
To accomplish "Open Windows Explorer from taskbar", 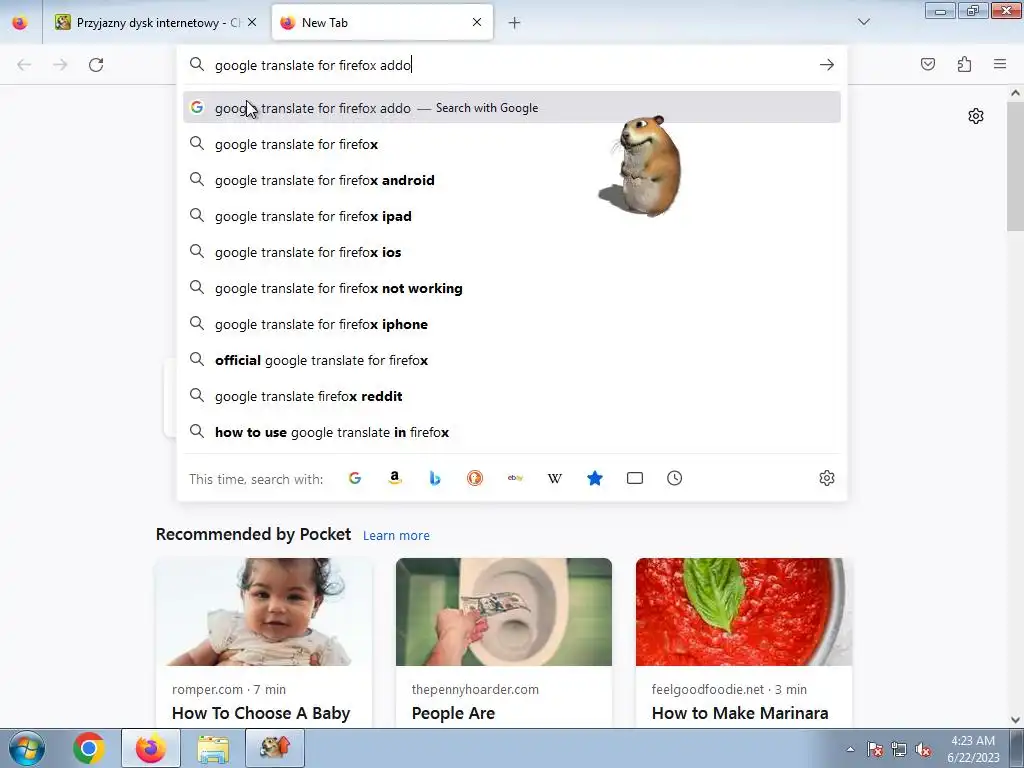I will pyautogui.click(x=213, y=749).
